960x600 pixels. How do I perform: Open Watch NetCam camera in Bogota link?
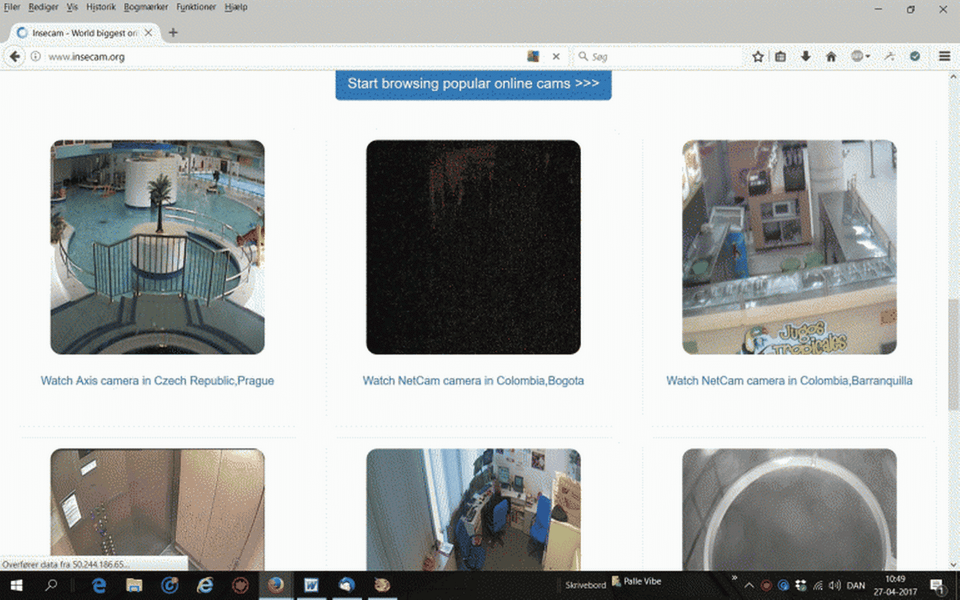pos(473,381)
